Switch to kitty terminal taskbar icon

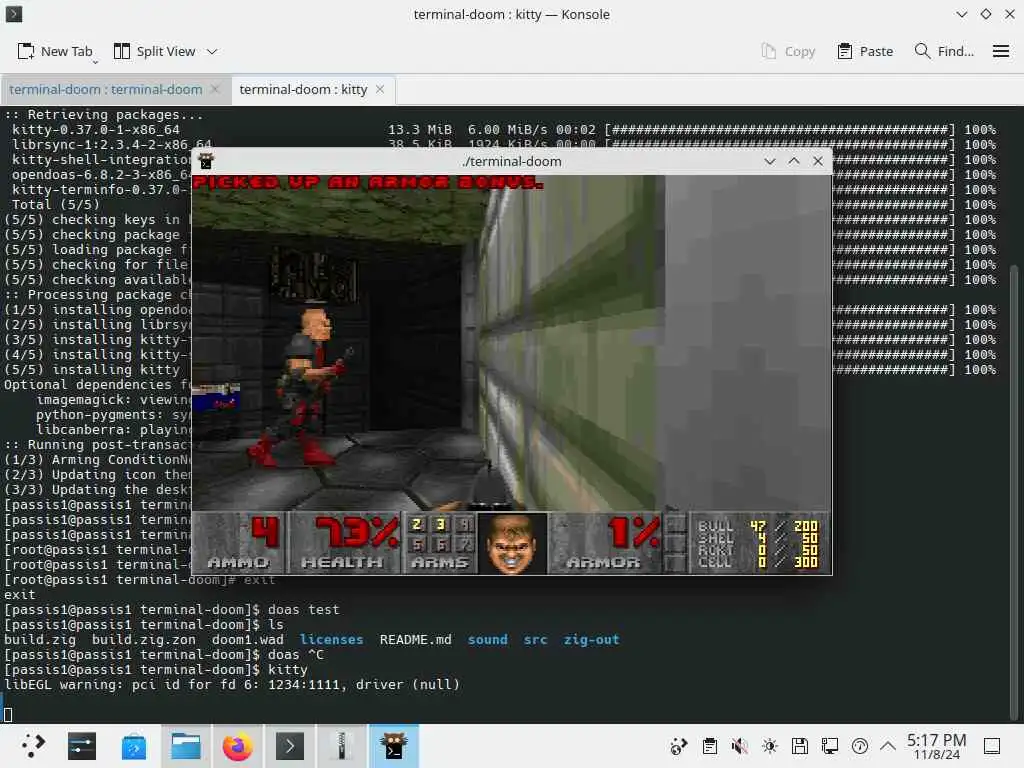pos(394,746)
